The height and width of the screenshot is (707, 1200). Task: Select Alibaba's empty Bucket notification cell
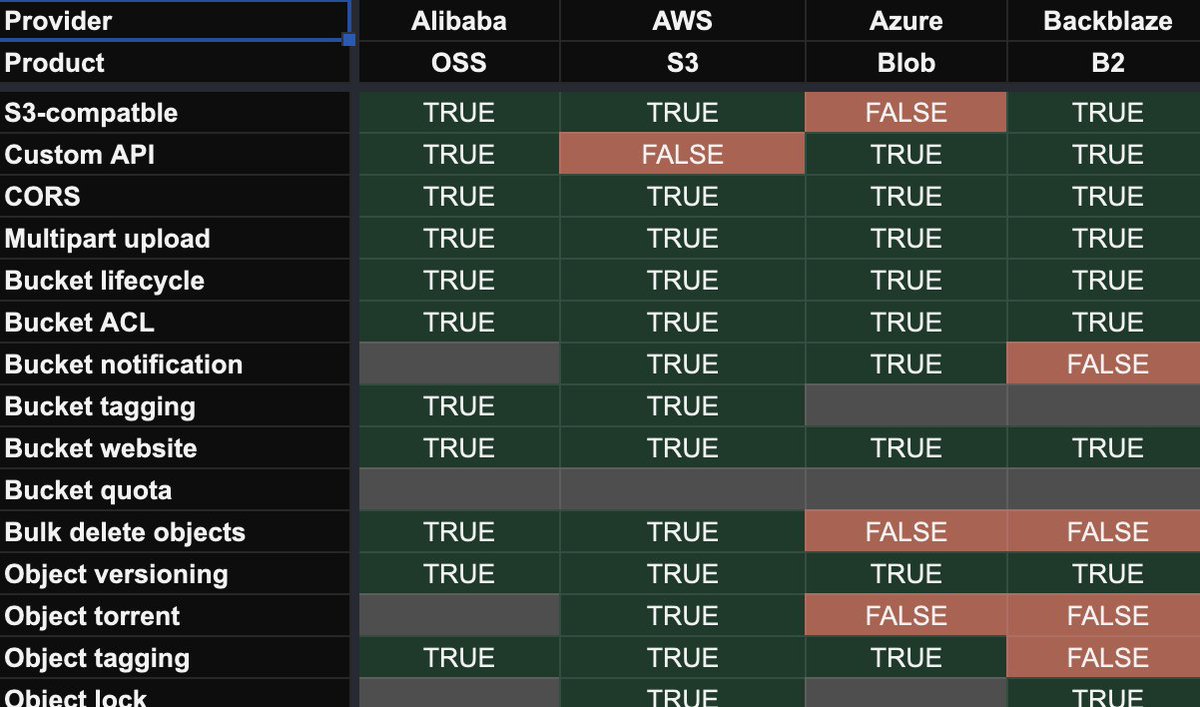459,364
